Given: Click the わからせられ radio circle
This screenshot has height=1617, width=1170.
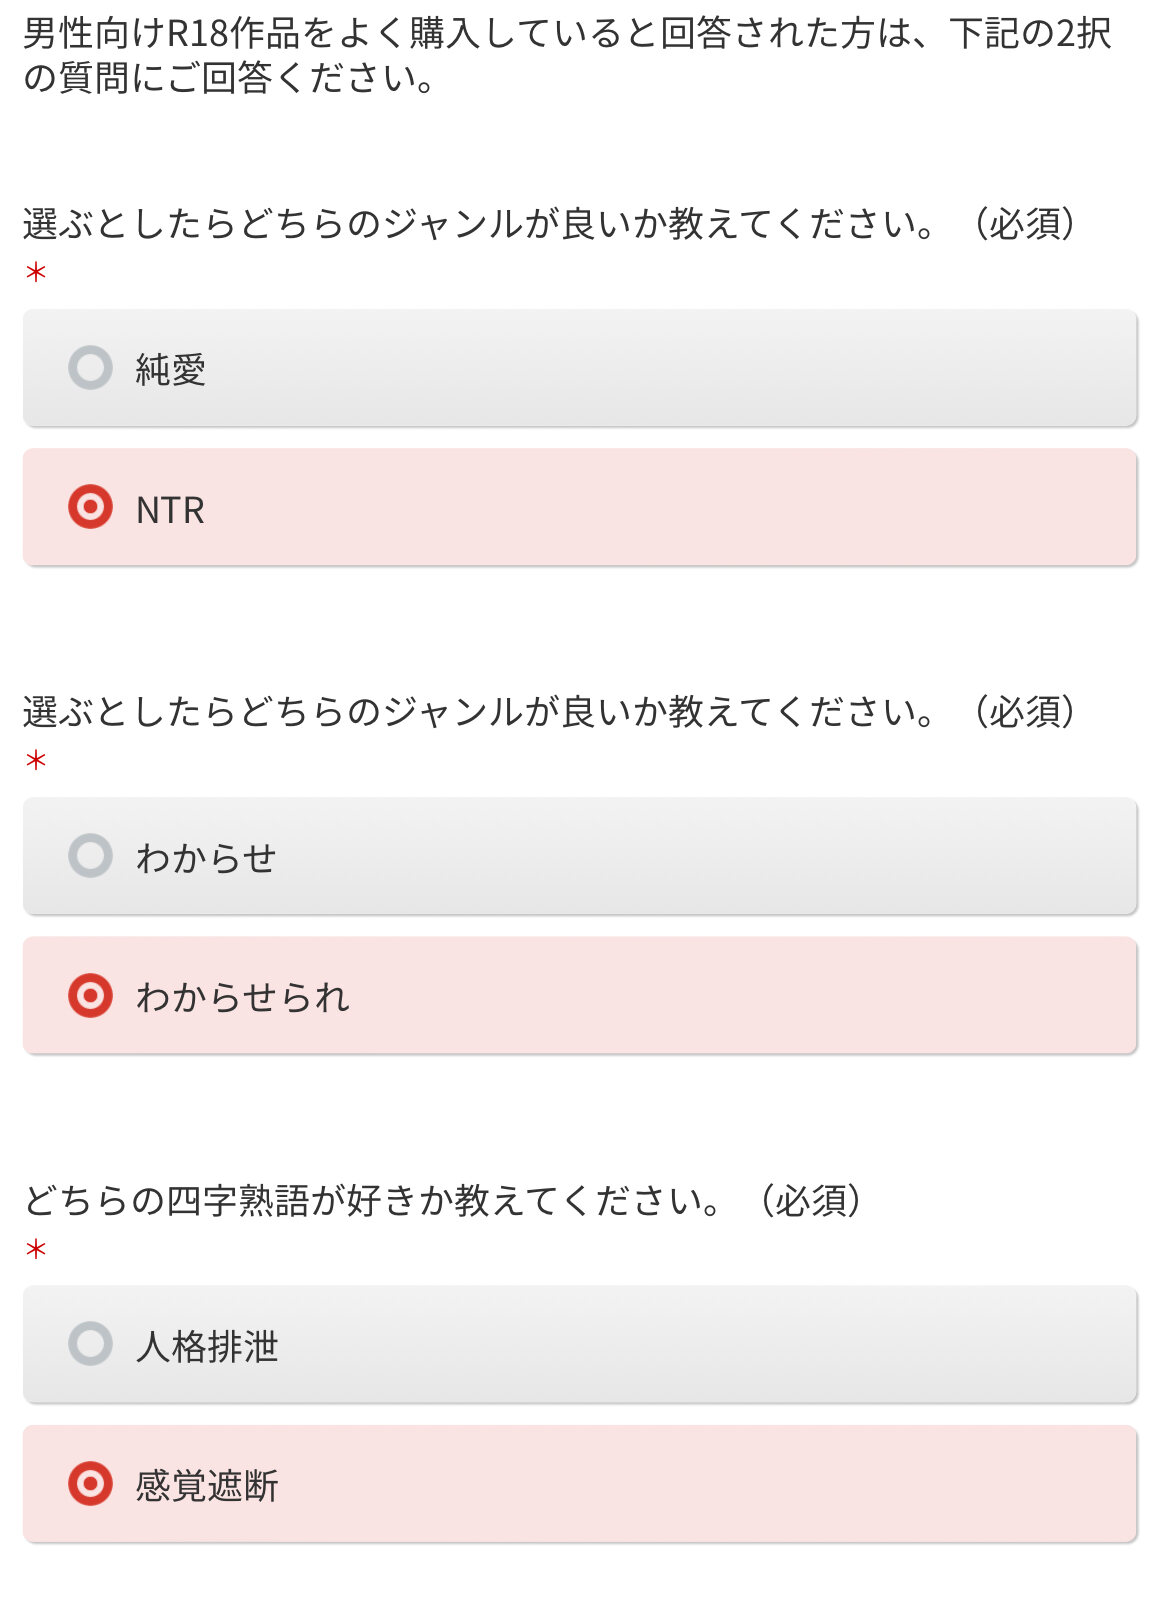Looking at the screenshot, I should tap(90, 996).
